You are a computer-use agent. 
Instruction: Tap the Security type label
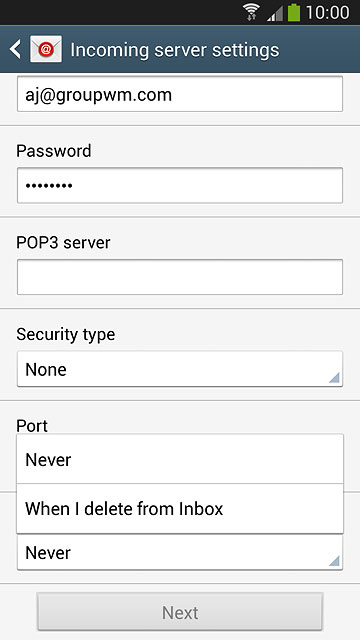[66, 335]
